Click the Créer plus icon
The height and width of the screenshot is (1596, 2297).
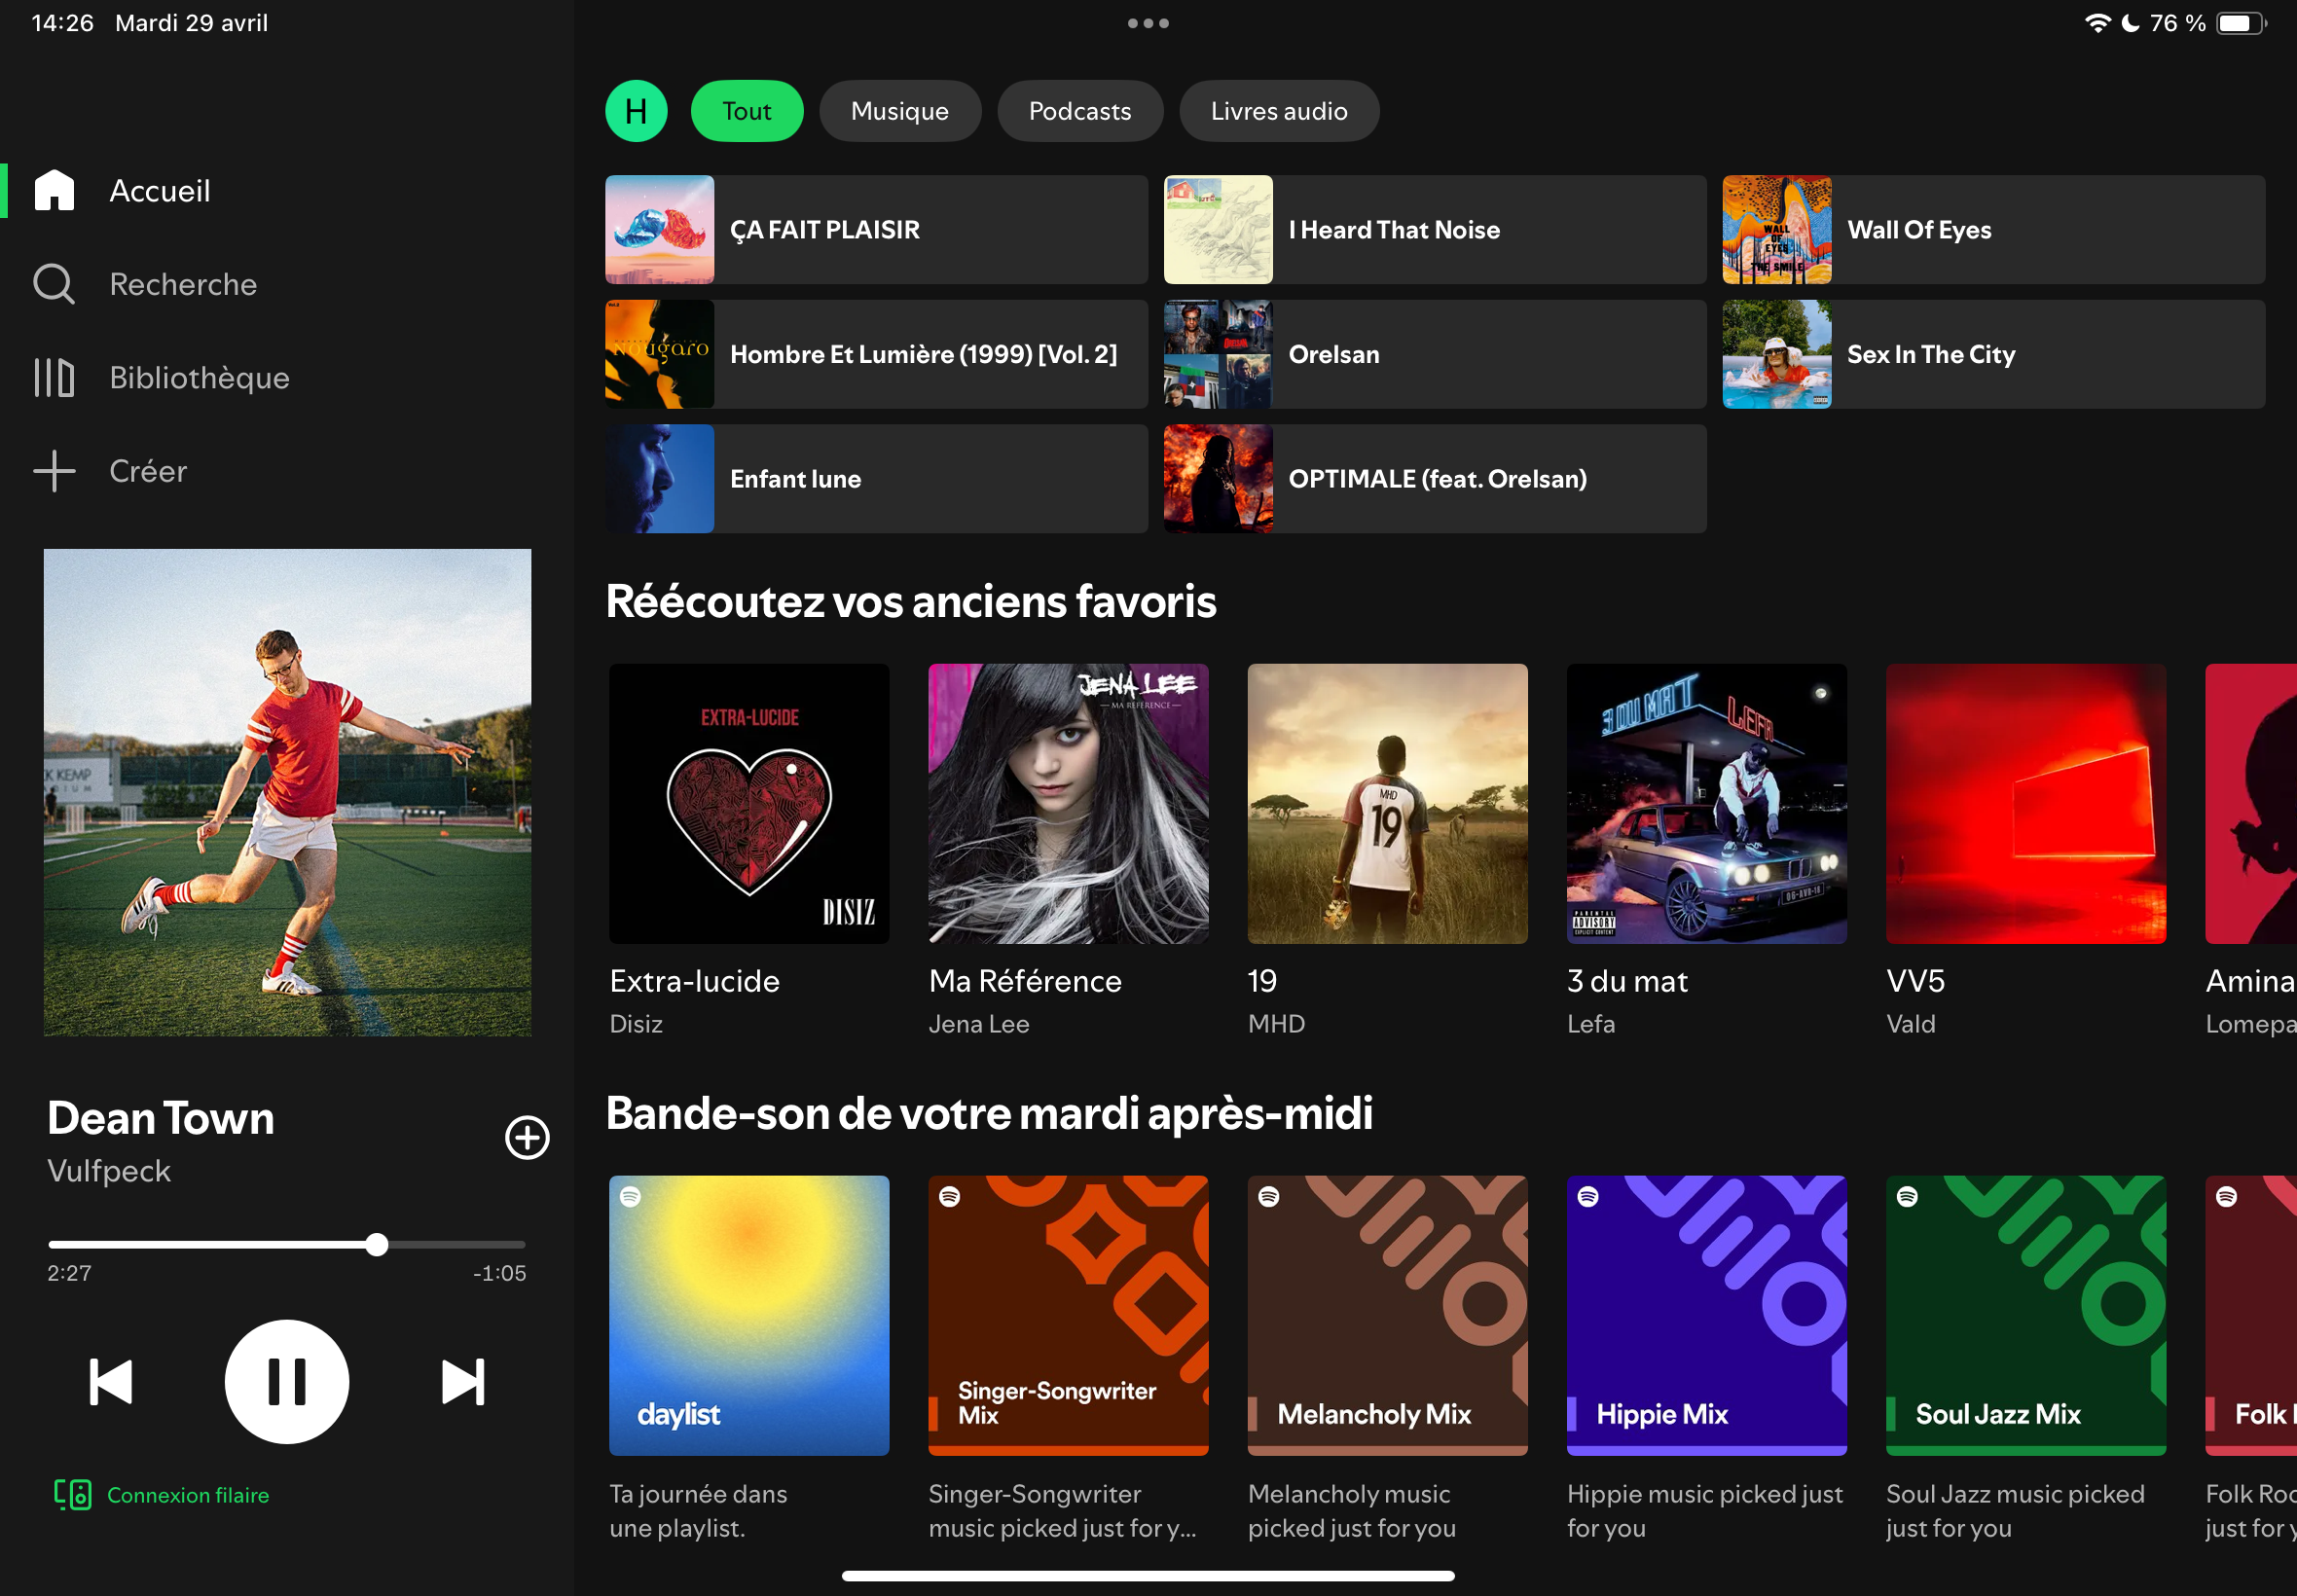point(54,471)
